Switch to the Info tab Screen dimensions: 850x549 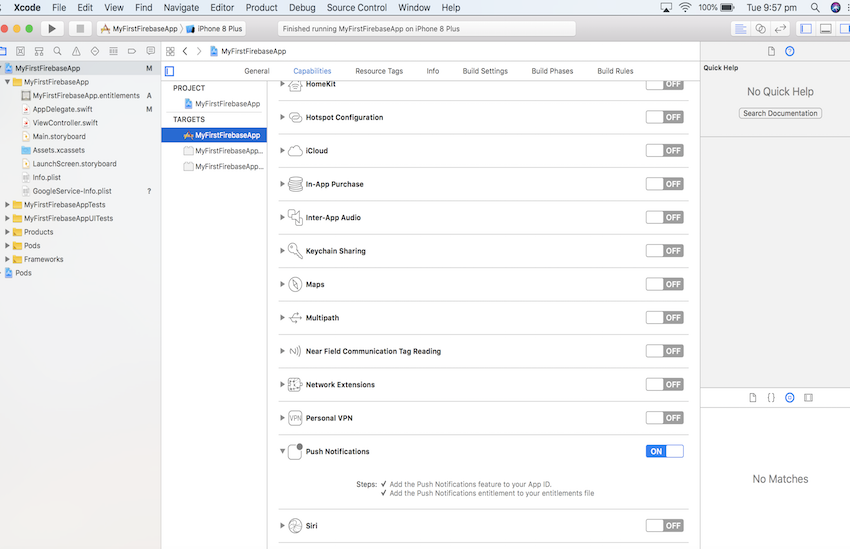pos(433,71)
